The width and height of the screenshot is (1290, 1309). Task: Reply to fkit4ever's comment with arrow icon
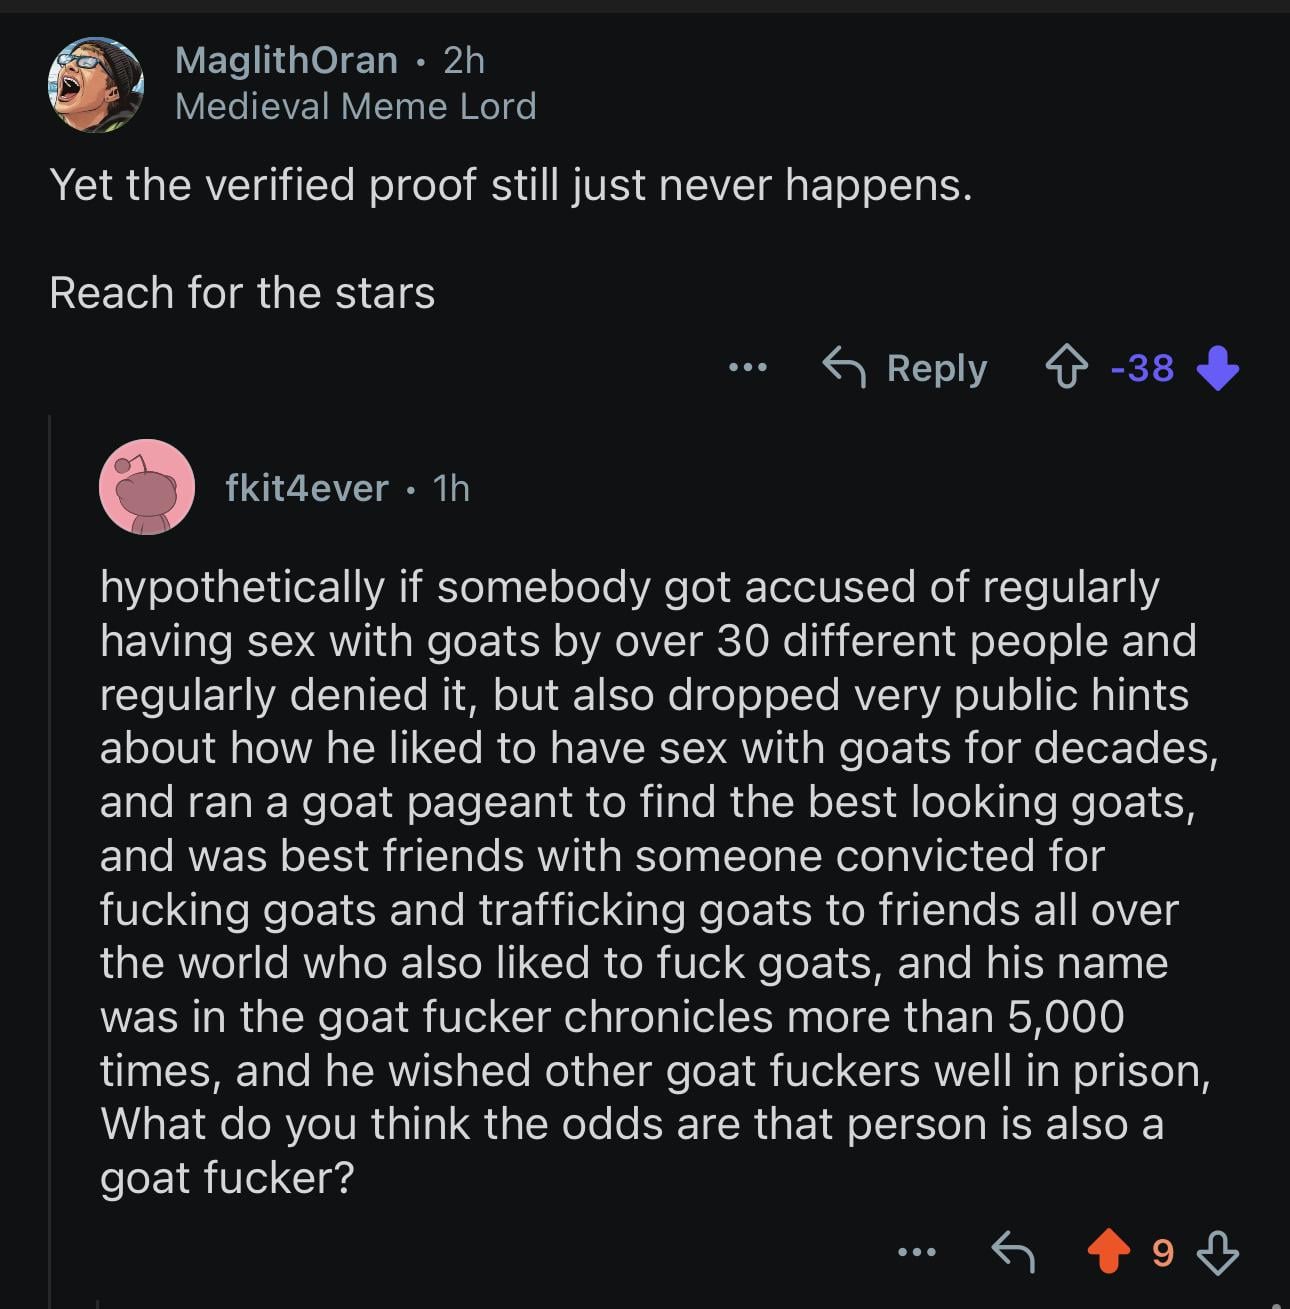(x=1012, y=1251)
